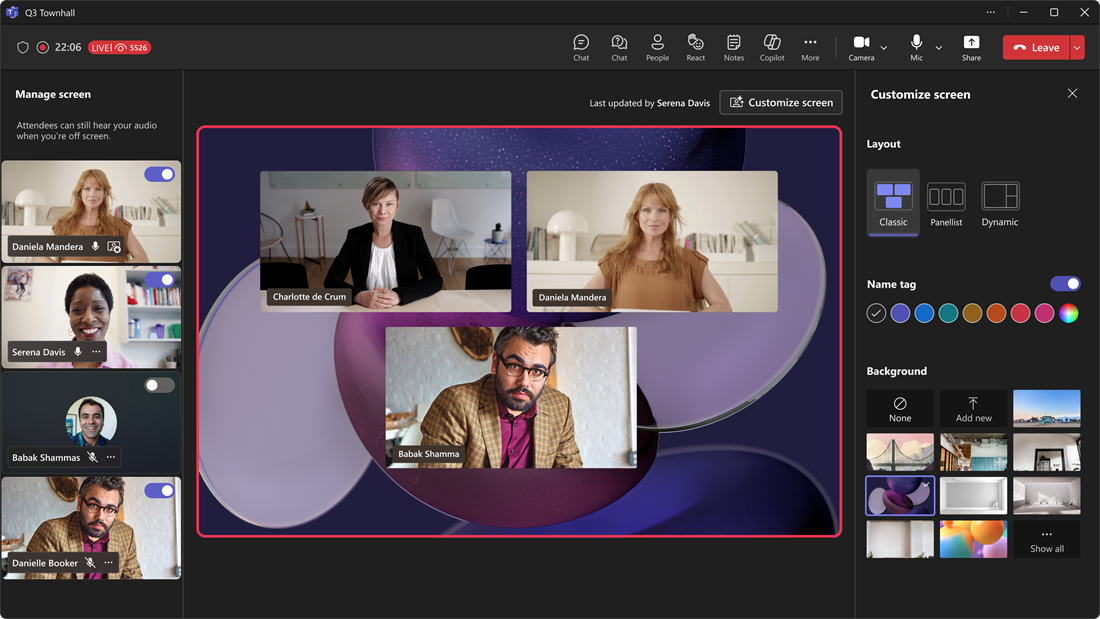Screen dimensions: 1100x619
Task: Select the default checkmark name tag color
Action: [x=876, y=313]
